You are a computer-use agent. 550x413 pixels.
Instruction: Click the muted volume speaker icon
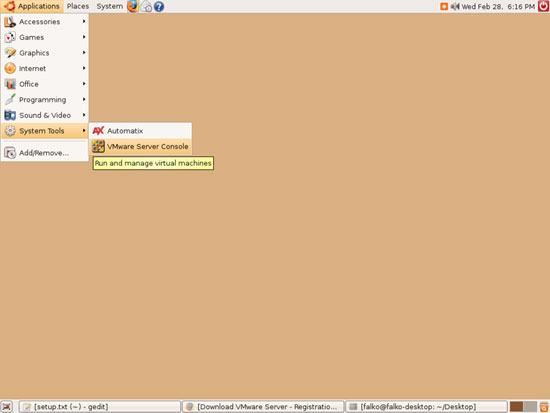pyautogui.click(x=455, y=6)
